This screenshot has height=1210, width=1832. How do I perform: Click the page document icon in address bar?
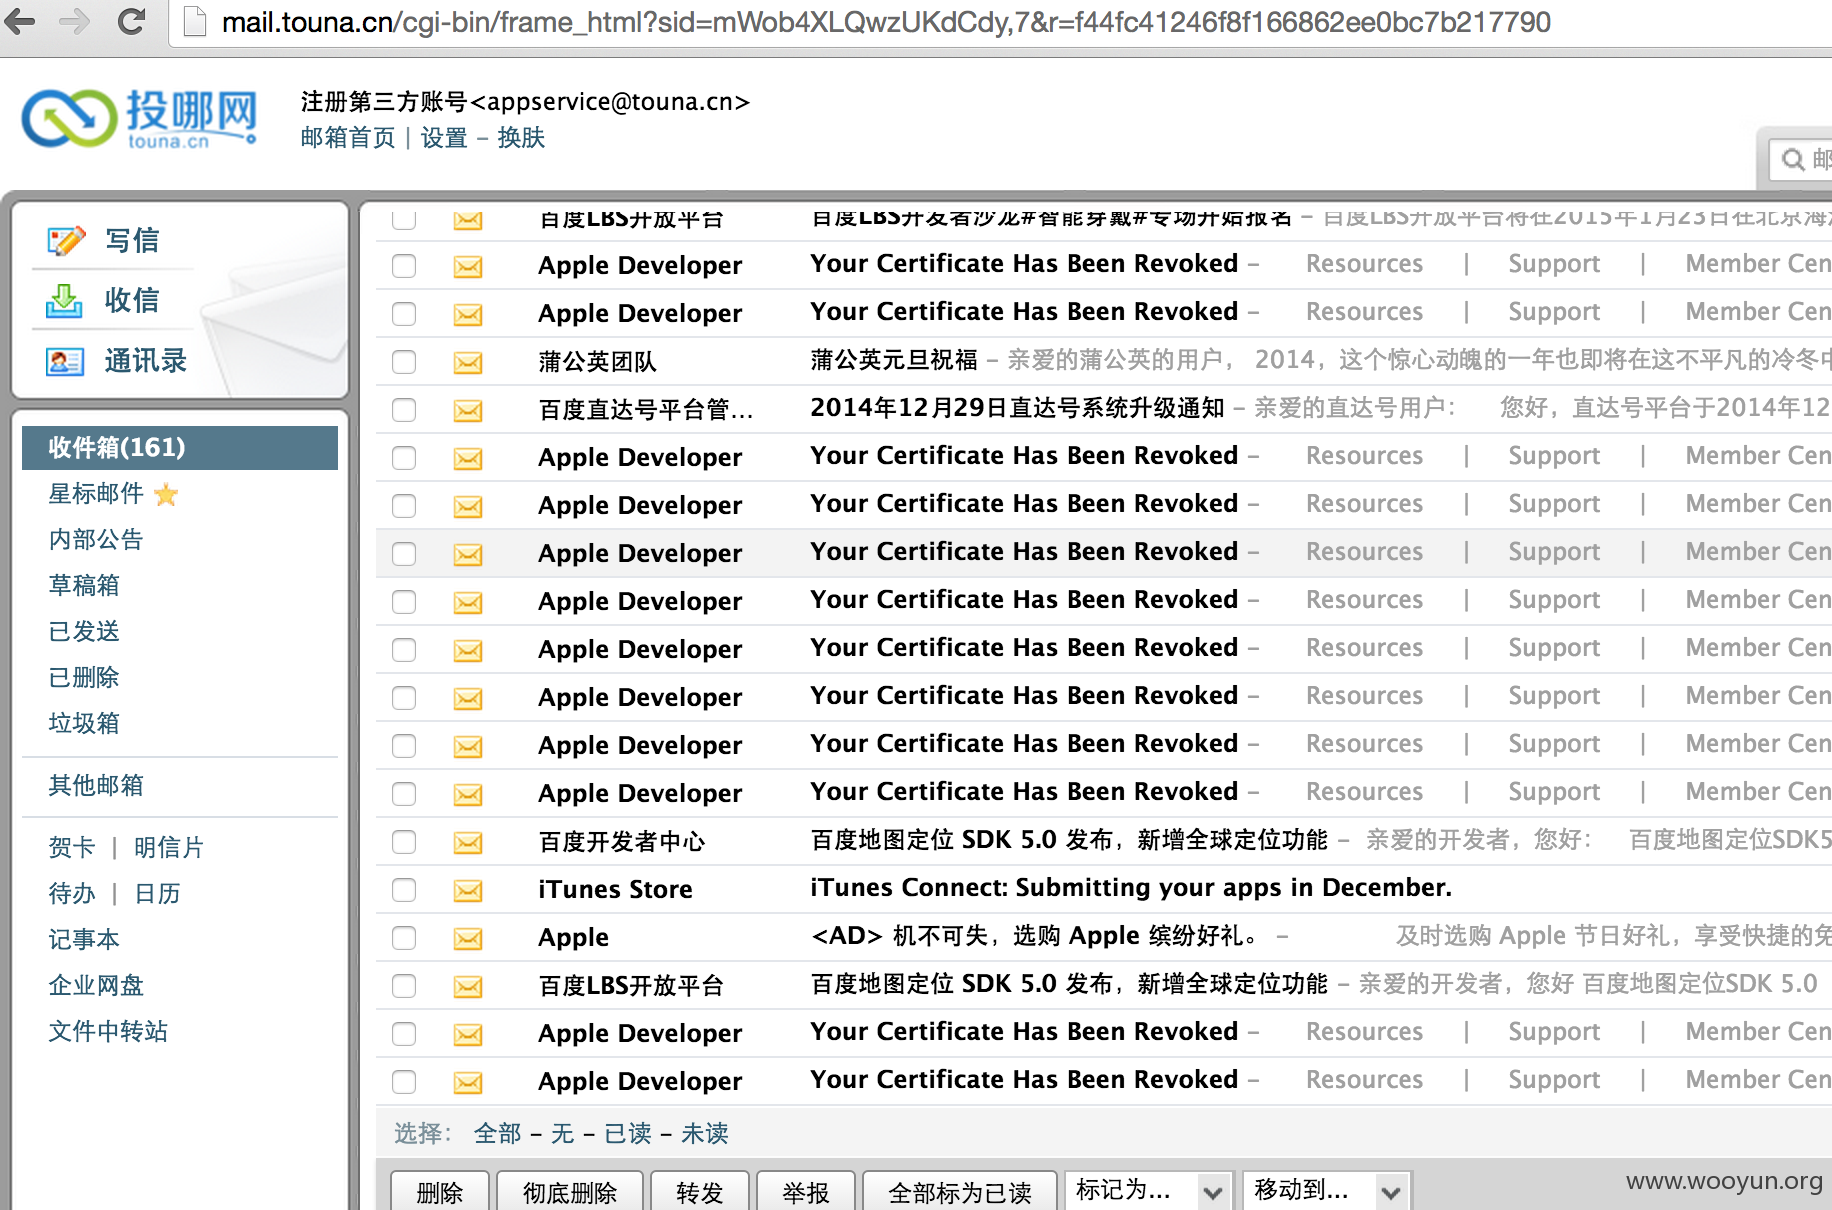(194, 22)
